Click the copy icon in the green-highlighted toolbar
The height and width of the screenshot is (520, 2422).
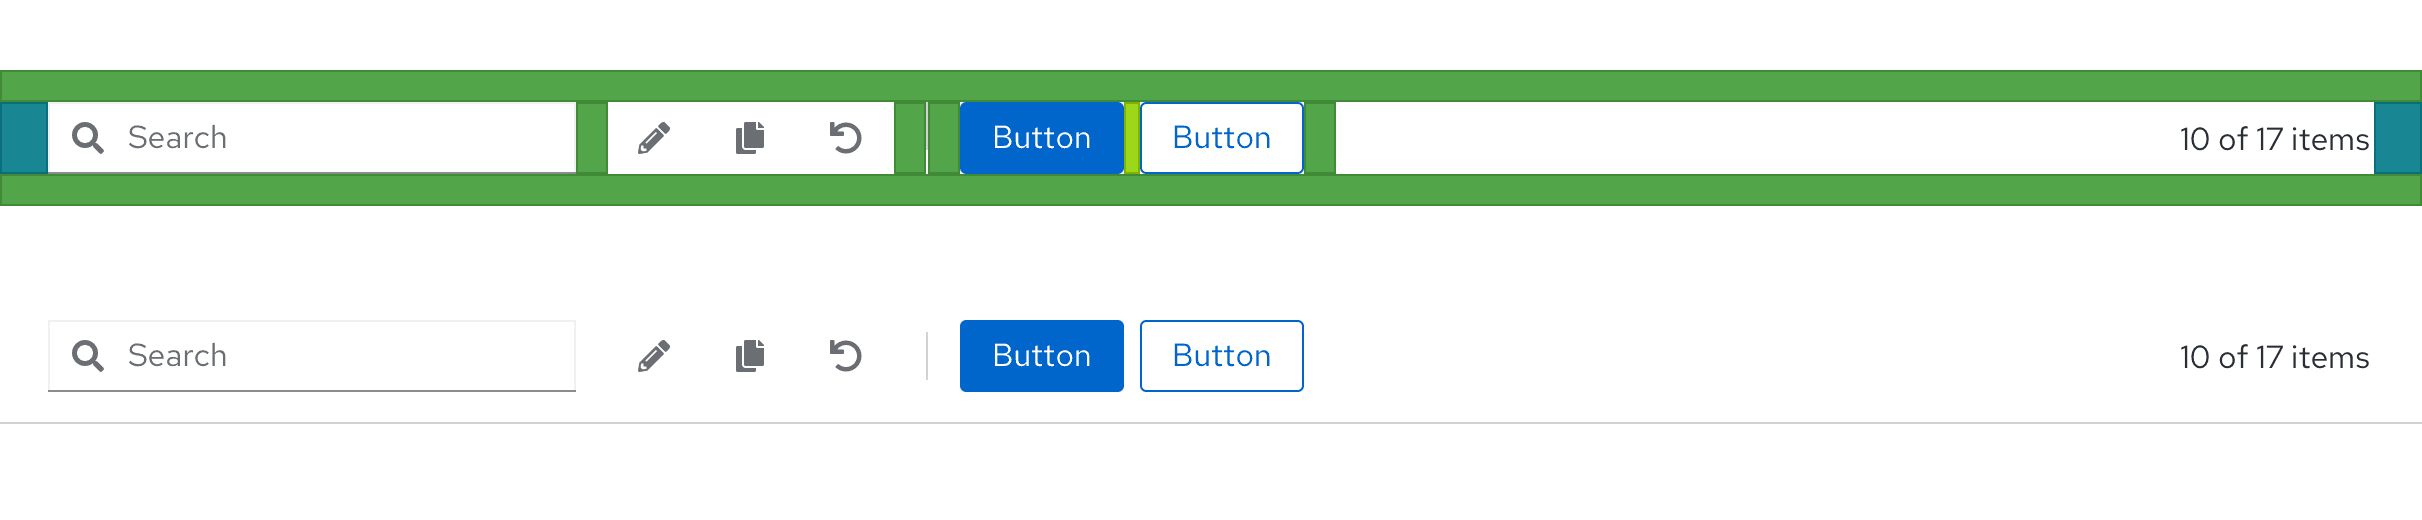click(750, 138)
